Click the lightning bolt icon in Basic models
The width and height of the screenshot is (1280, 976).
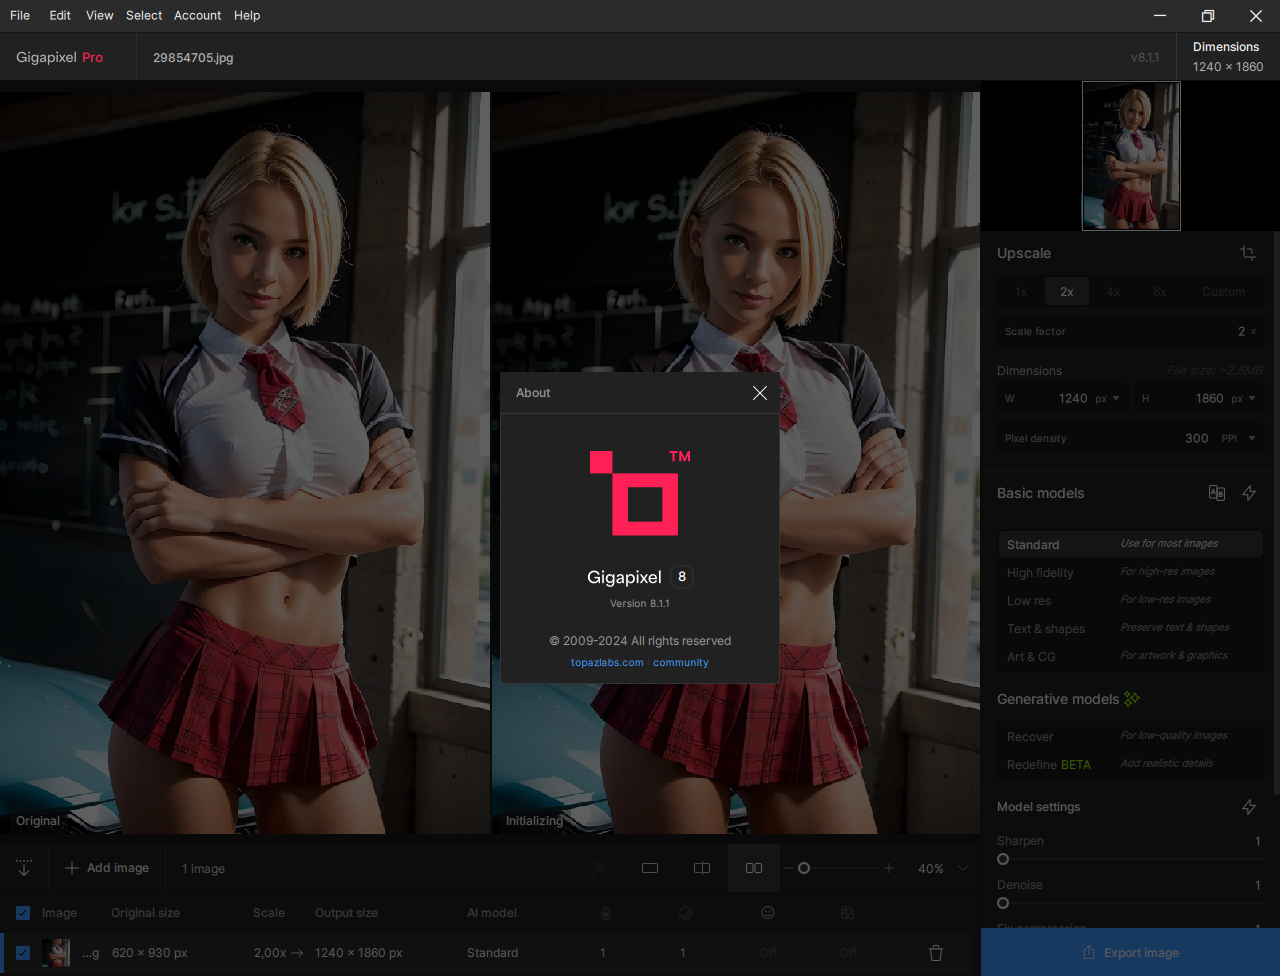[x=1249, y=493]
